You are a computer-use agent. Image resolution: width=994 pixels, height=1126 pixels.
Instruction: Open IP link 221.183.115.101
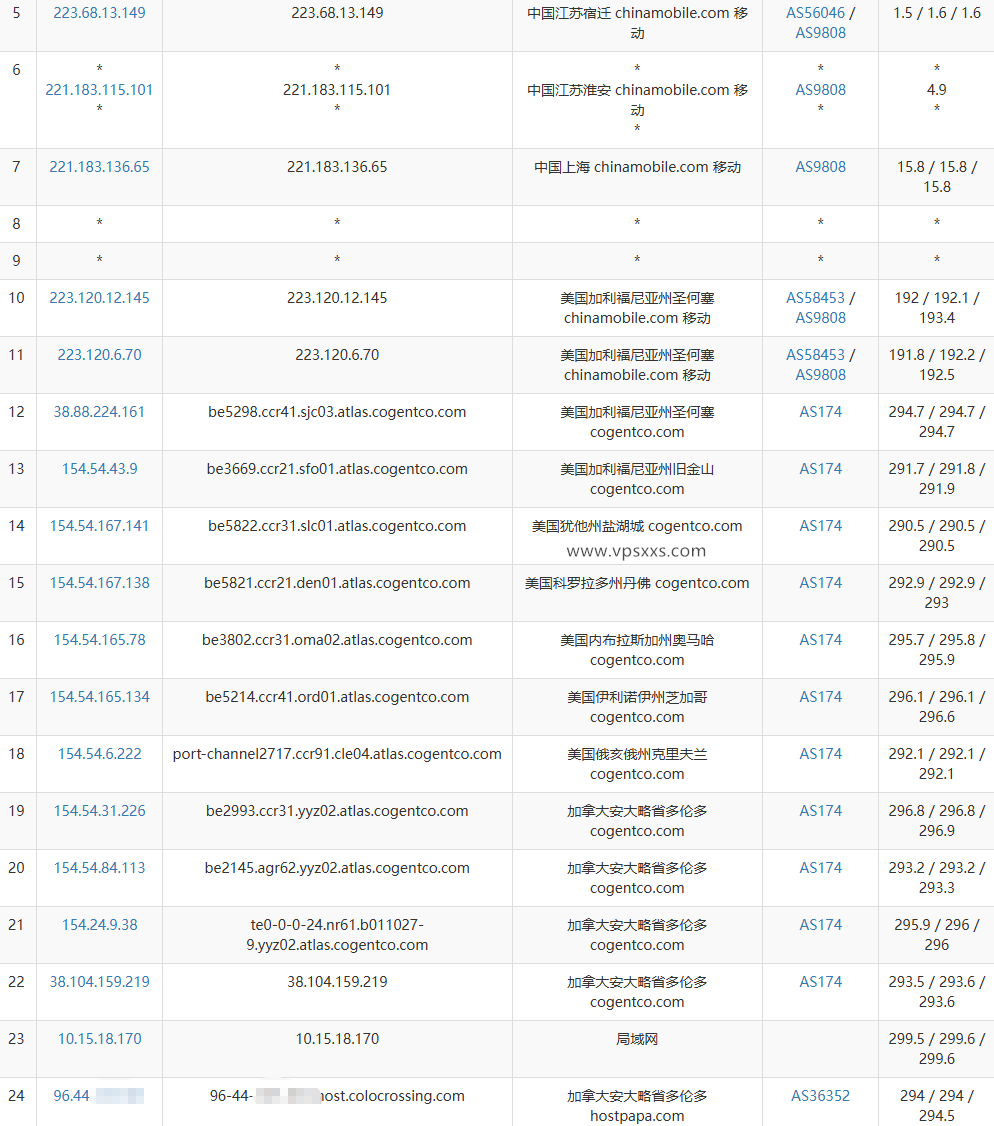pyautogui.click(x=99, y=90)
